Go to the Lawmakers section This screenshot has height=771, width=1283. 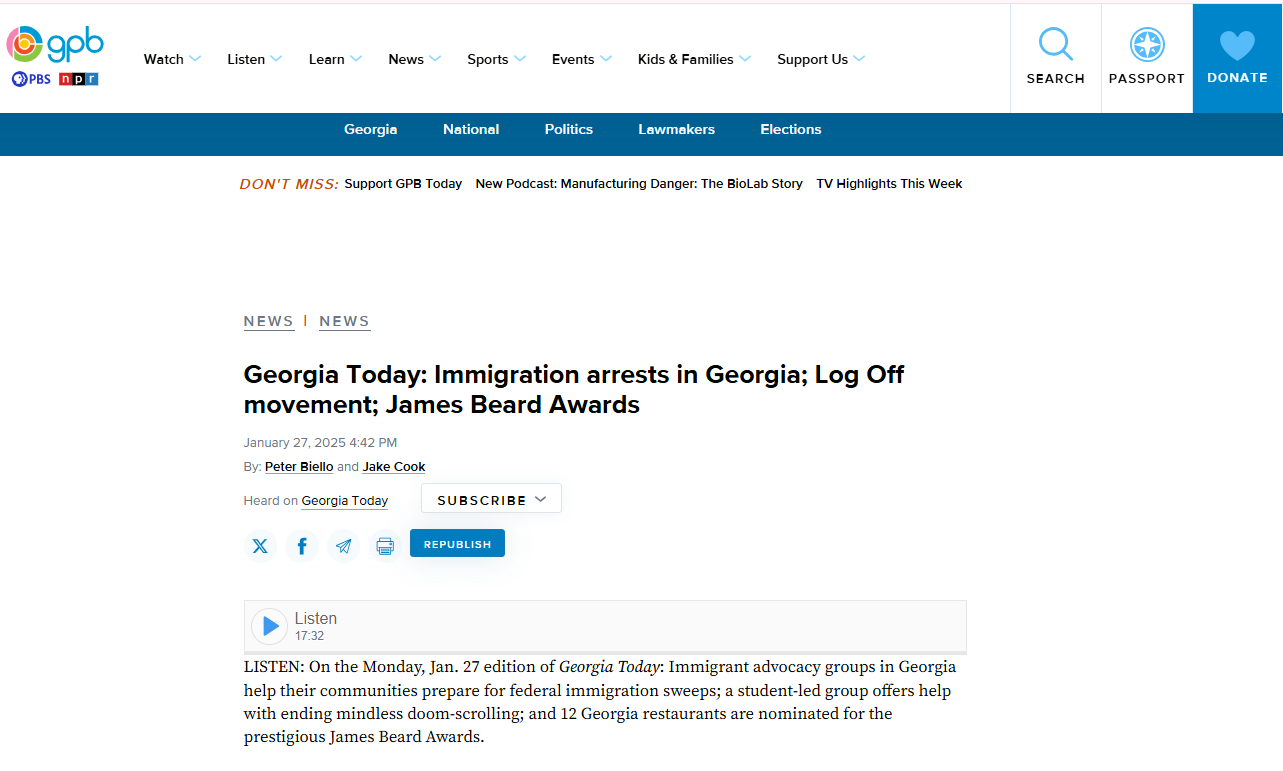[676, 130]
